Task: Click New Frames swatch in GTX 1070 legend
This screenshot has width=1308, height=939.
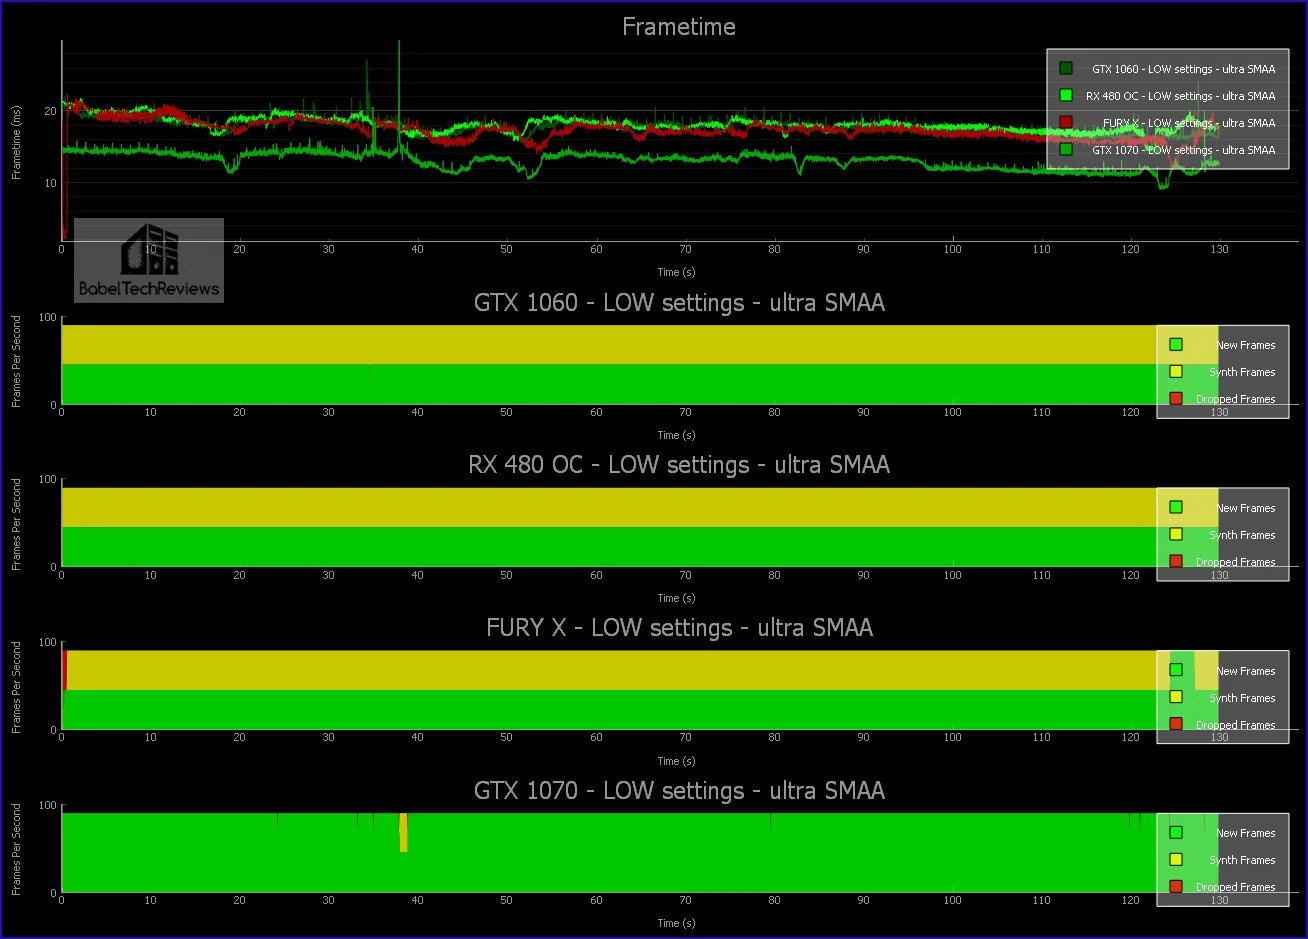Action: click(1176, 833)
